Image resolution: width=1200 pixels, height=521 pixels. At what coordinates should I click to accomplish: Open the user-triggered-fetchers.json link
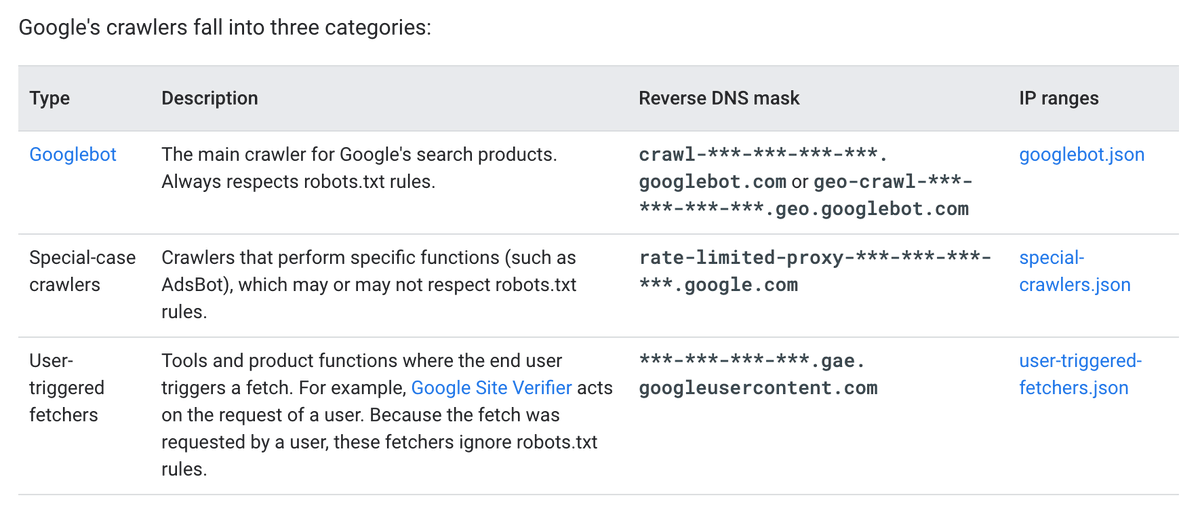click(x=1080, y=374)
